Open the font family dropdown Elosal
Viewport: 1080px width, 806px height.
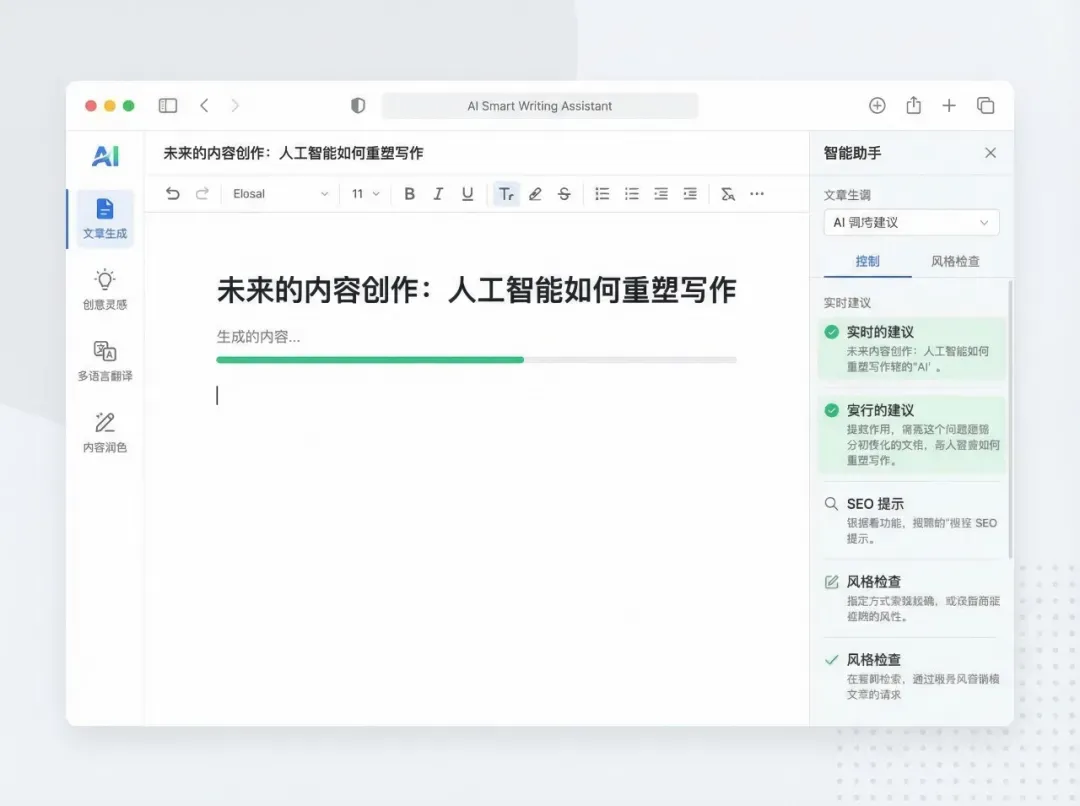coord(280,194)
